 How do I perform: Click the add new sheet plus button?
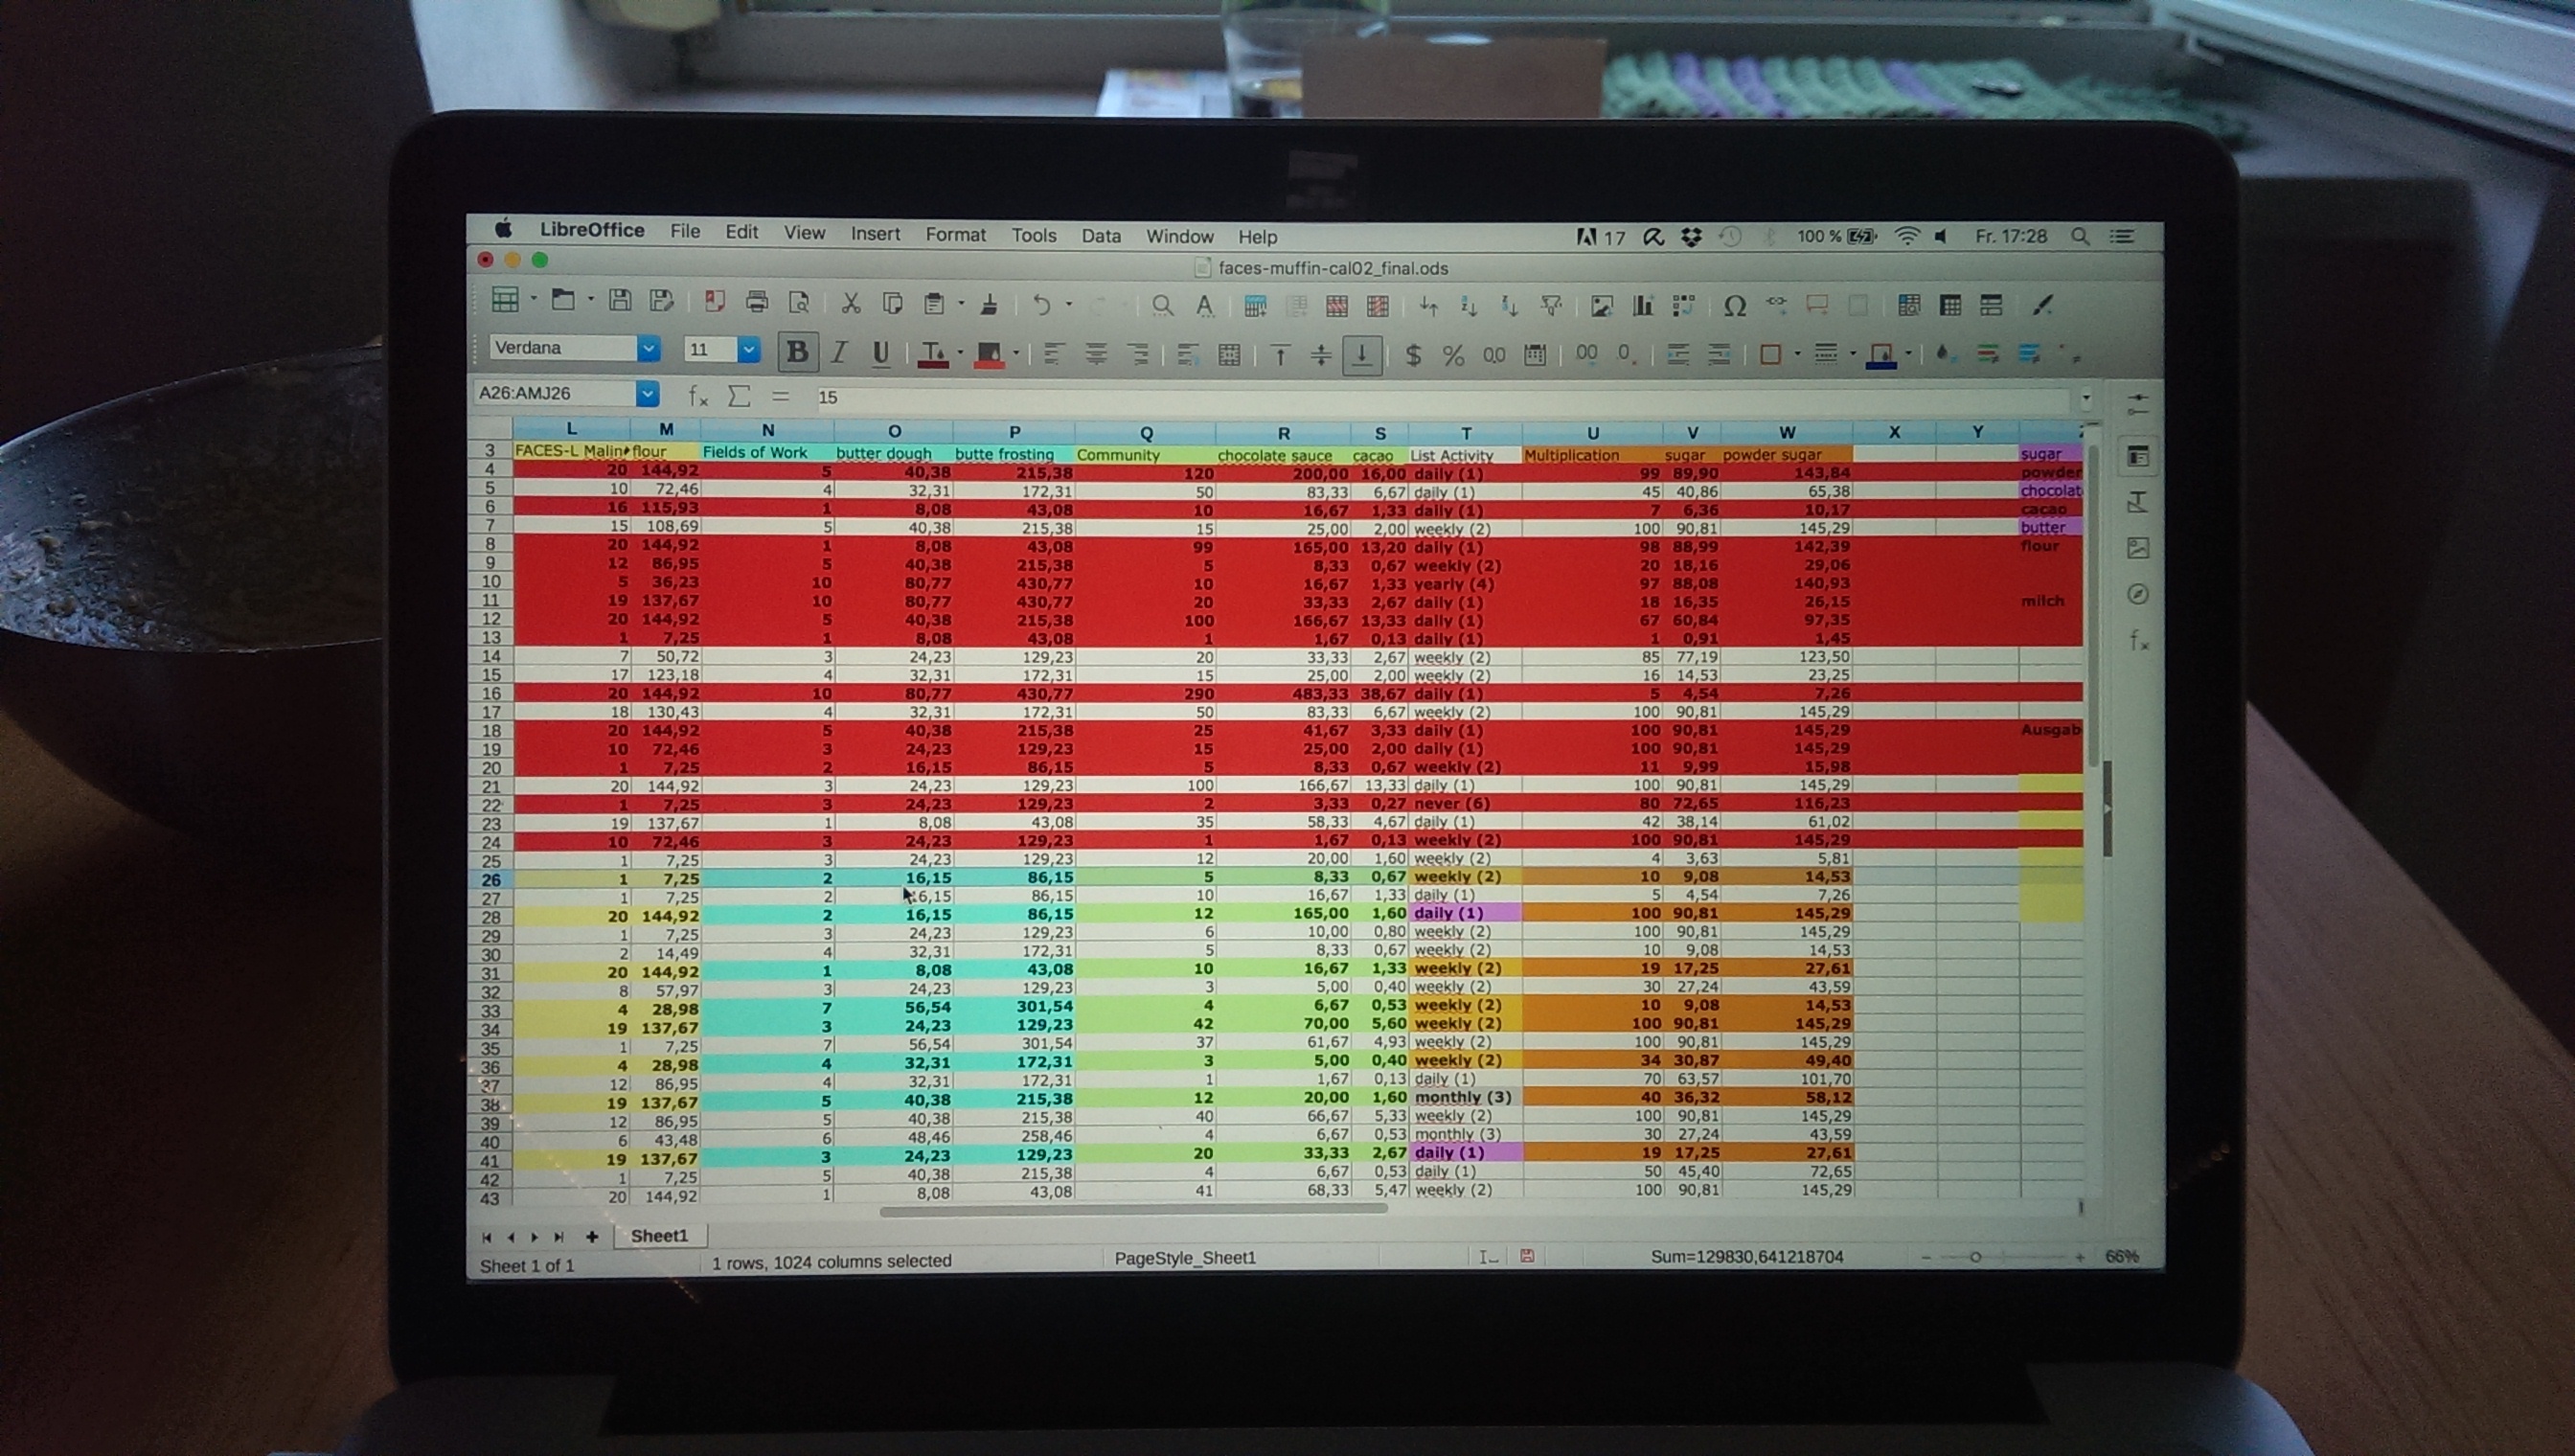tap(592, 1237)
